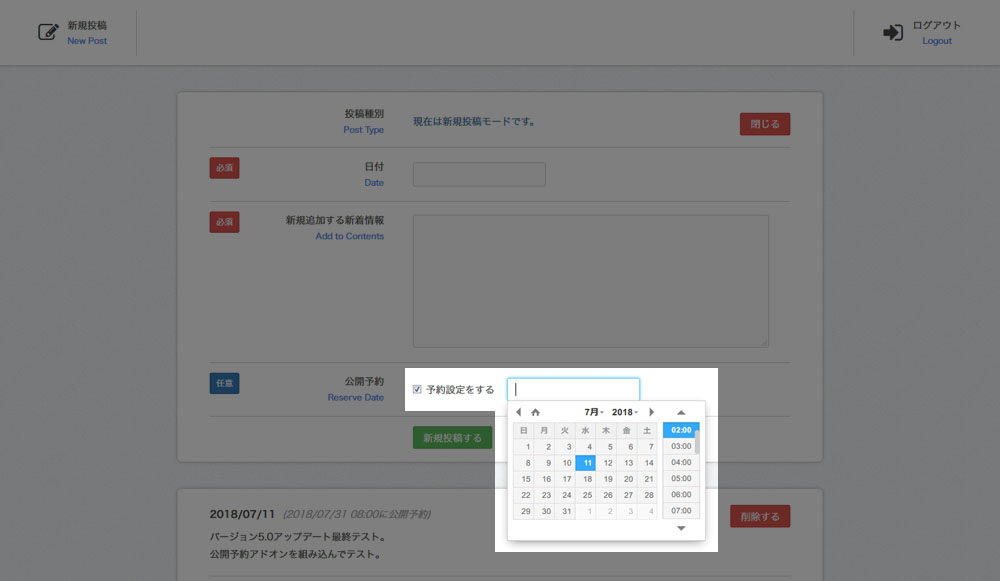Select 06:00 in time list
1000x581 pixels.
pos(680,494)
